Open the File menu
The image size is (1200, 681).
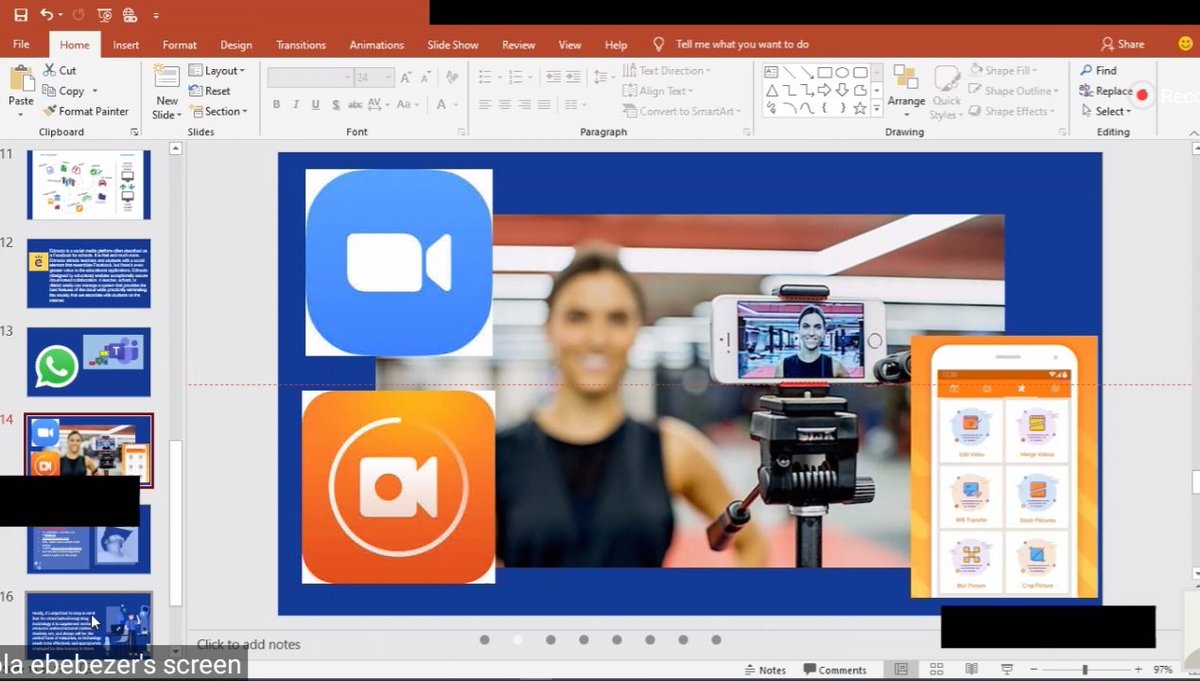tap(21, 45)
